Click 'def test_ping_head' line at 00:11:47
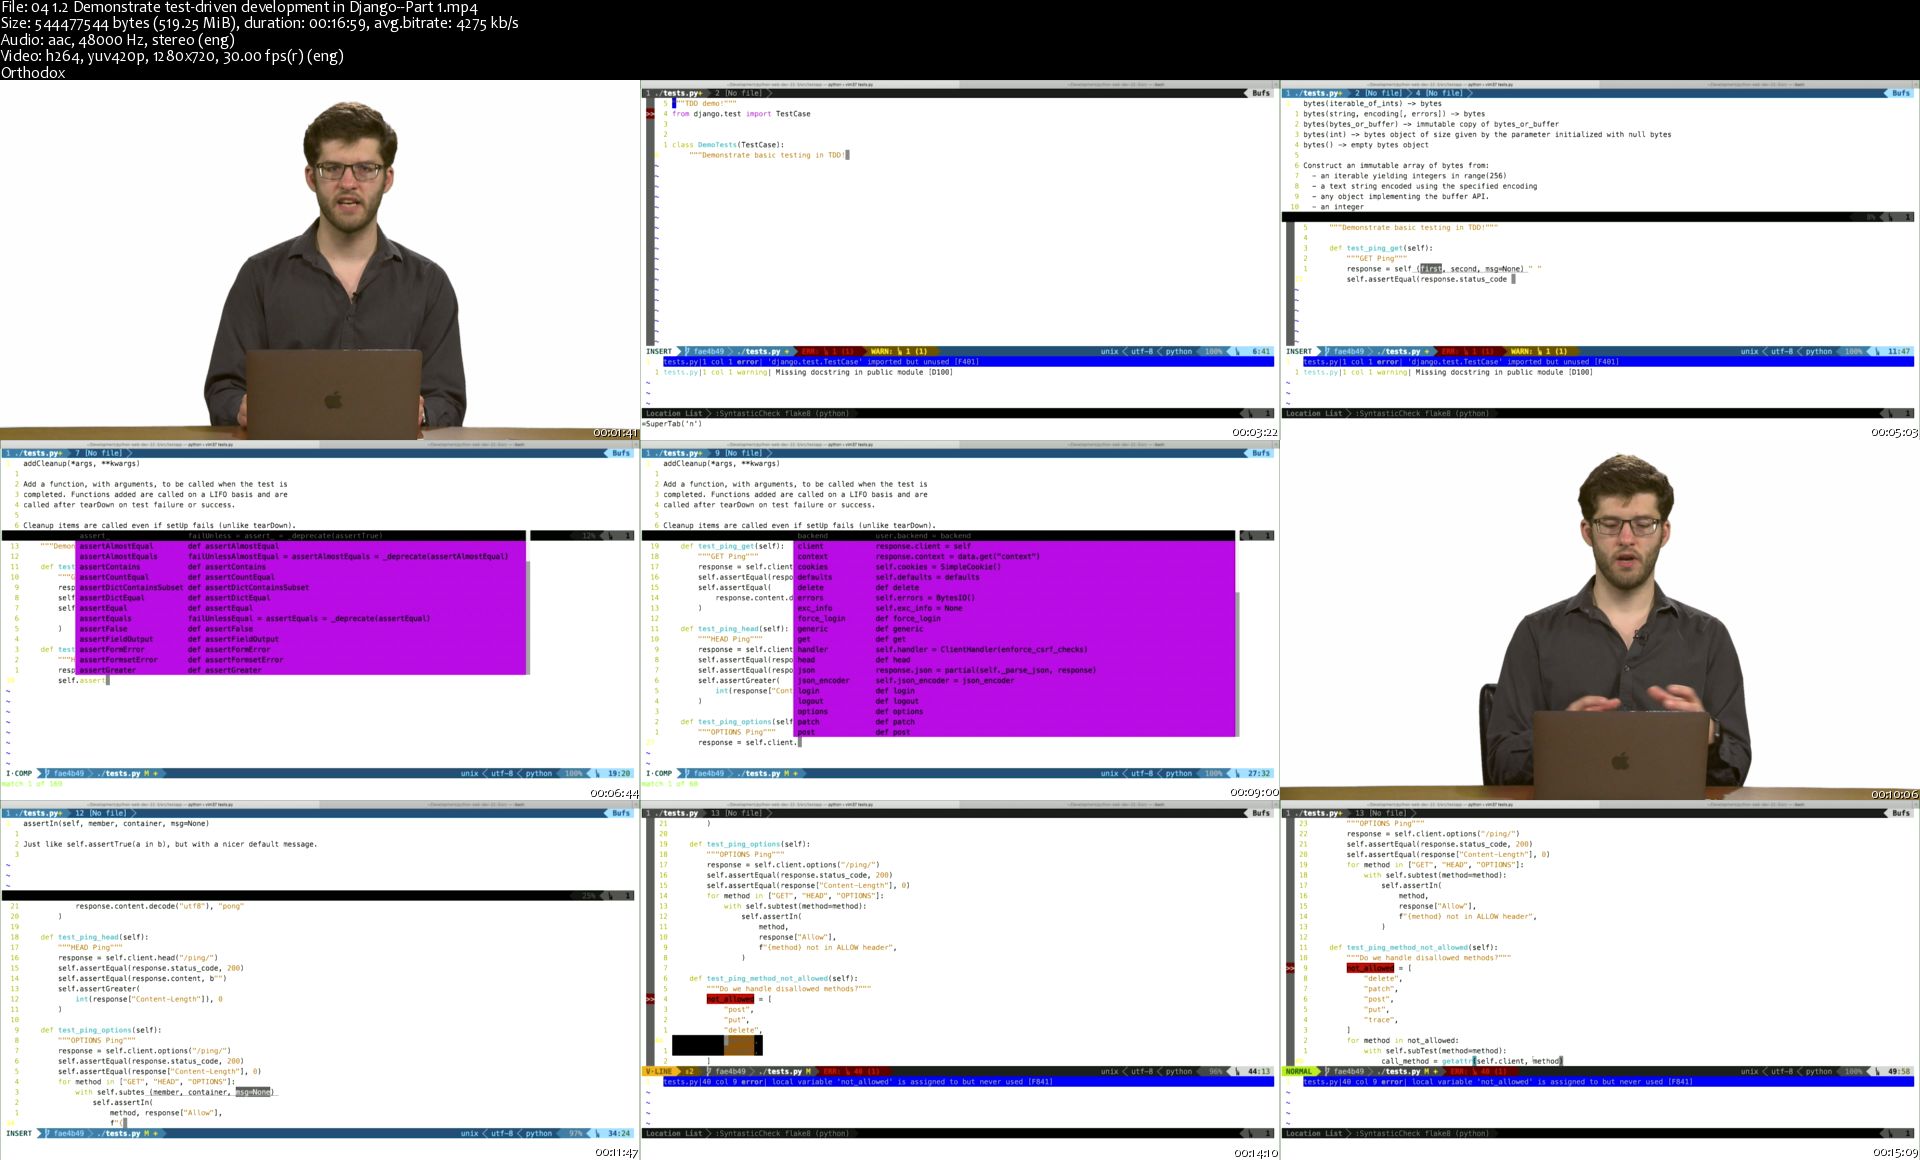 tap(94, 937)
